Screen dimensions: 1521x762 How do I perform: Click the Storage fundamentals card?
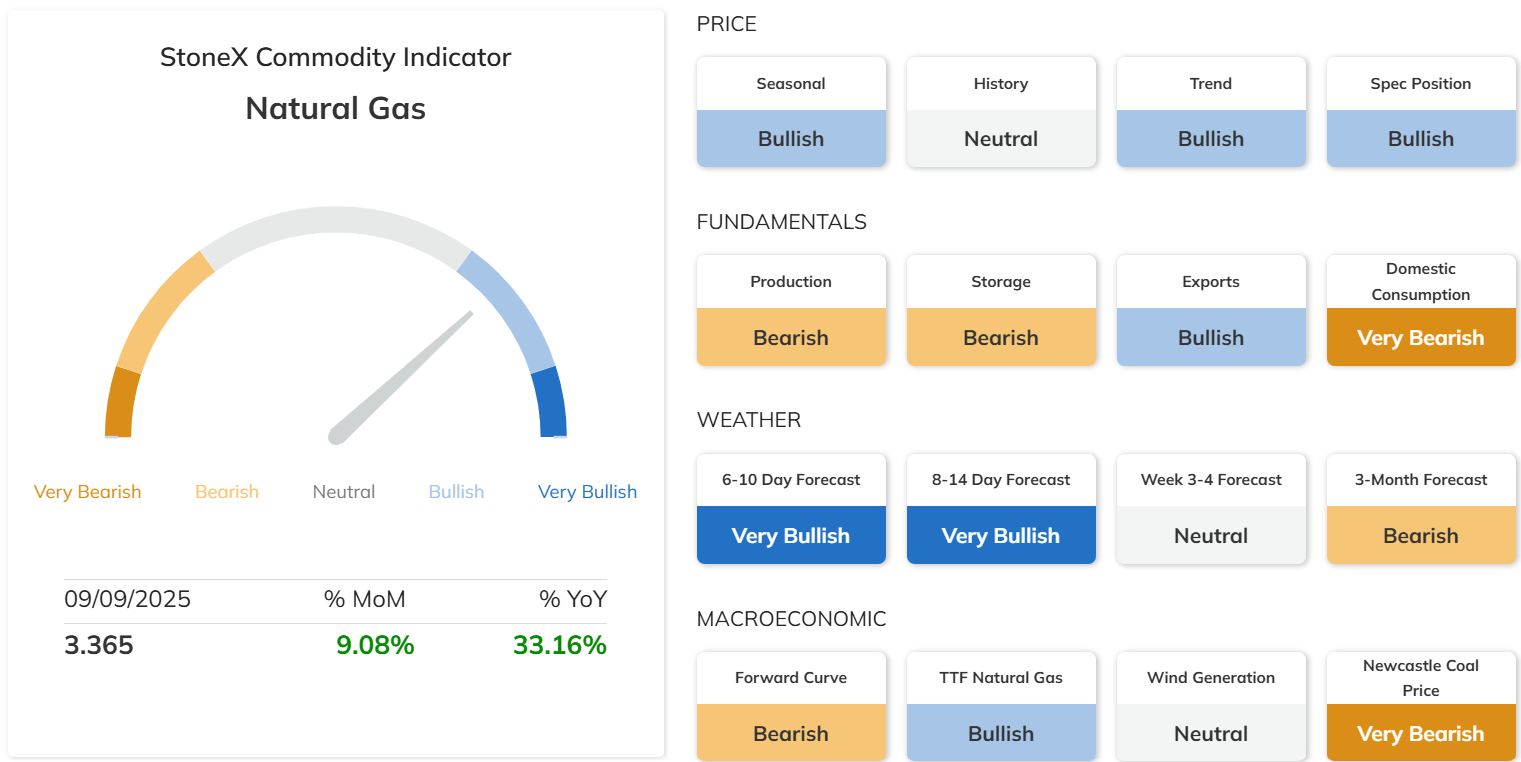pos(1001,310)
